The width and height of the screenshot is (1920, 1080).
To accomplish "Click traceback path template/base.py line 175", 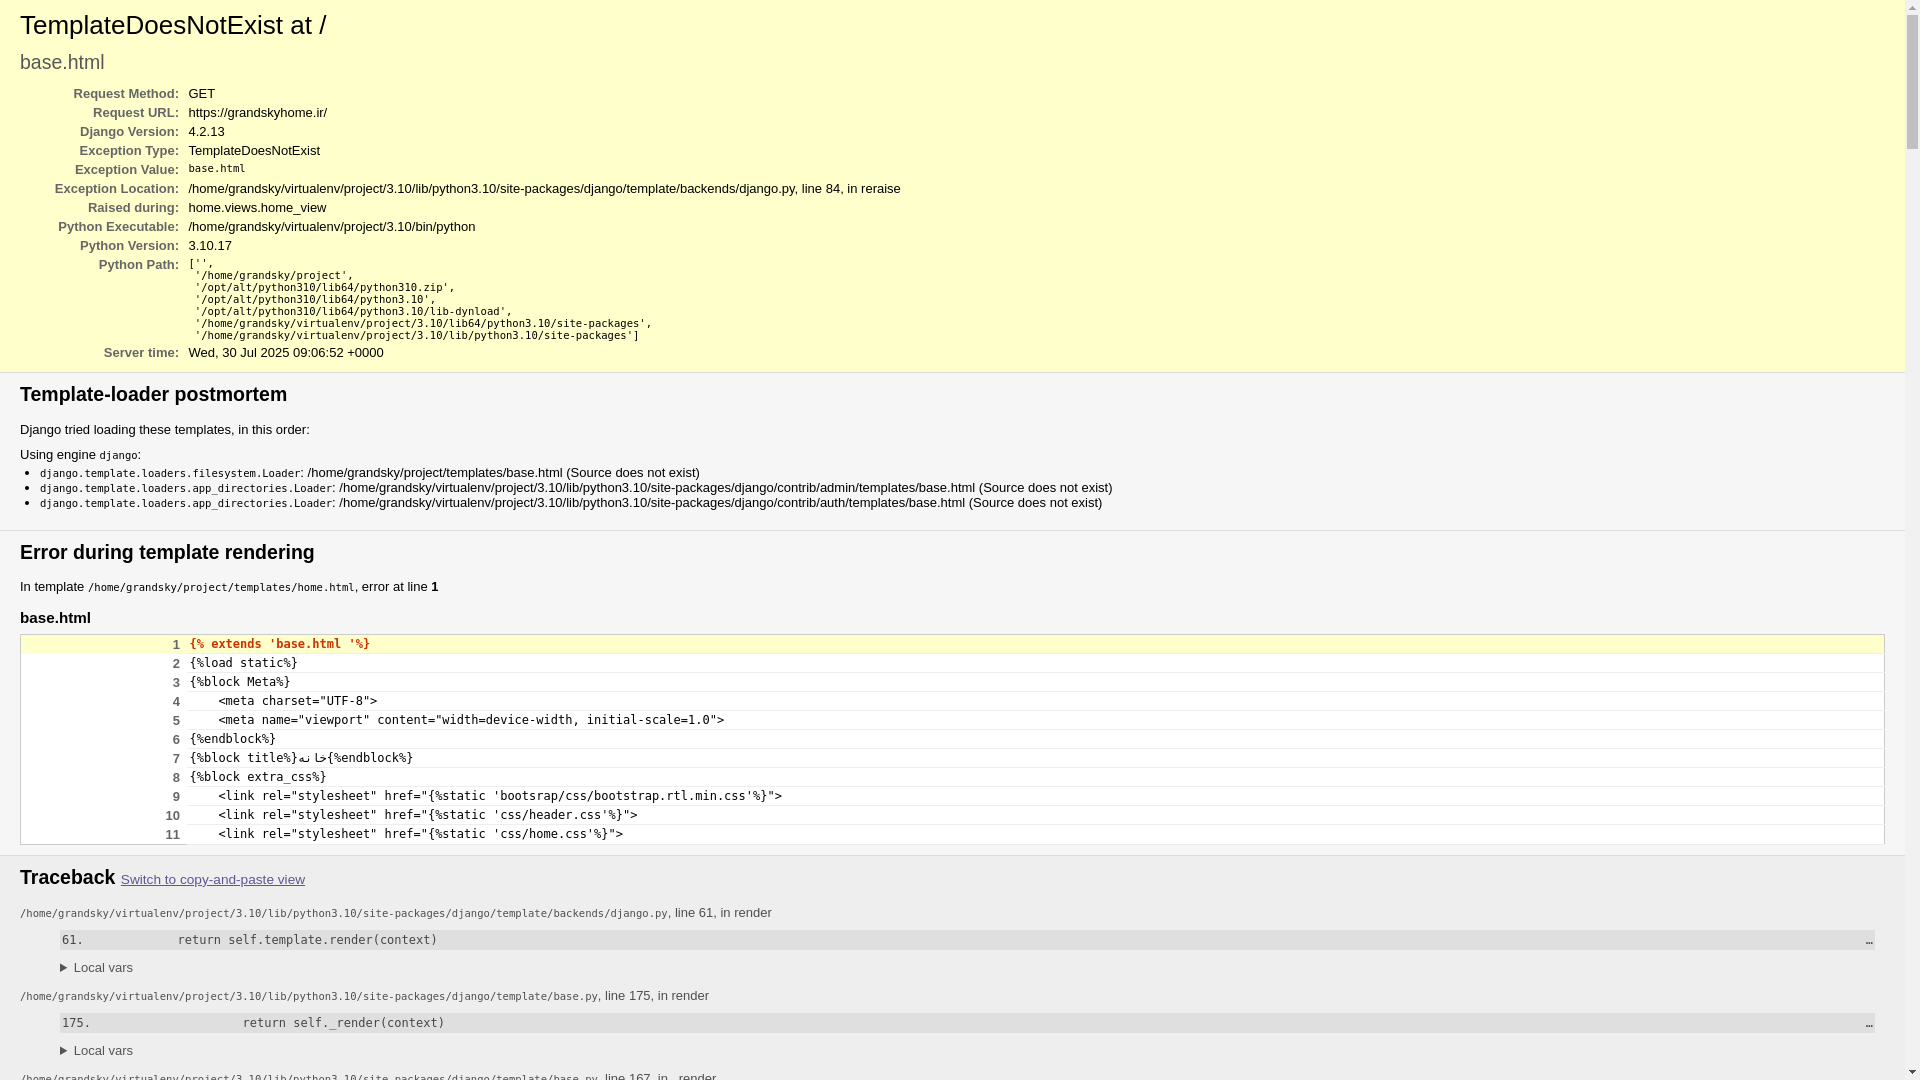I will pos(309,997).
